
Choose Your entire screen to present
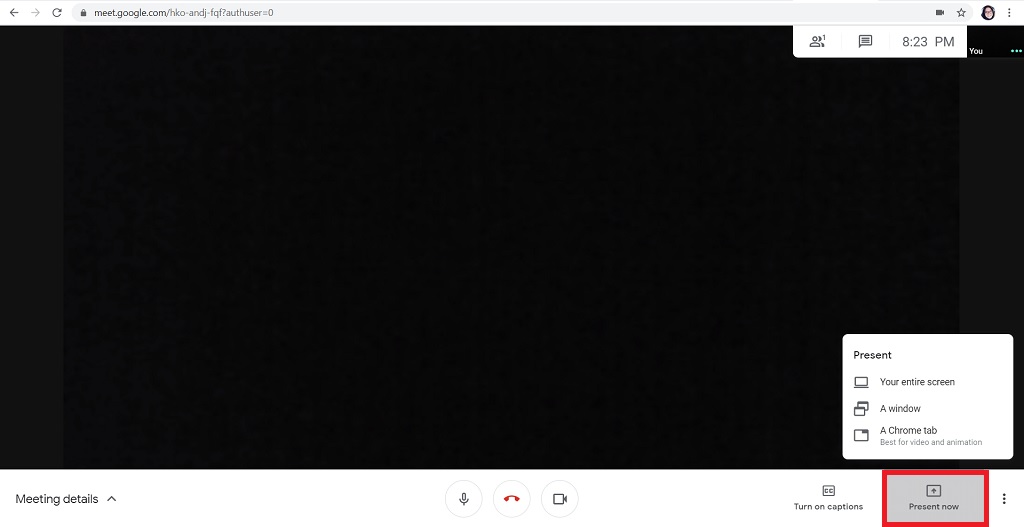916,382
